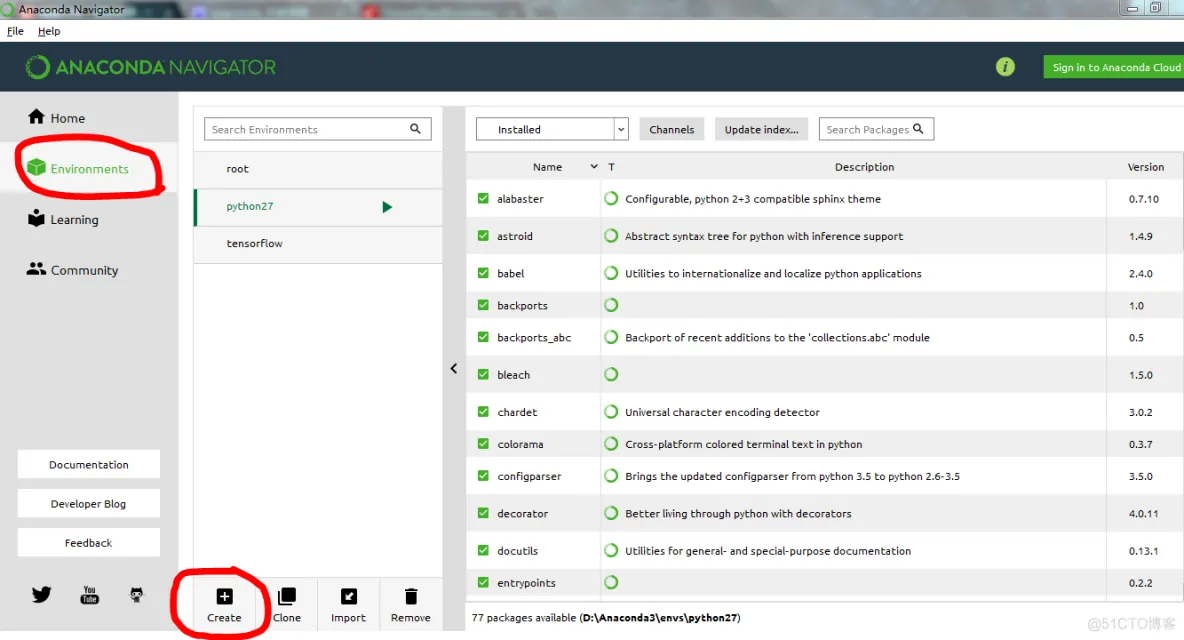
Task: Click the astroid package type circle icon
Action: pos(612,235)
